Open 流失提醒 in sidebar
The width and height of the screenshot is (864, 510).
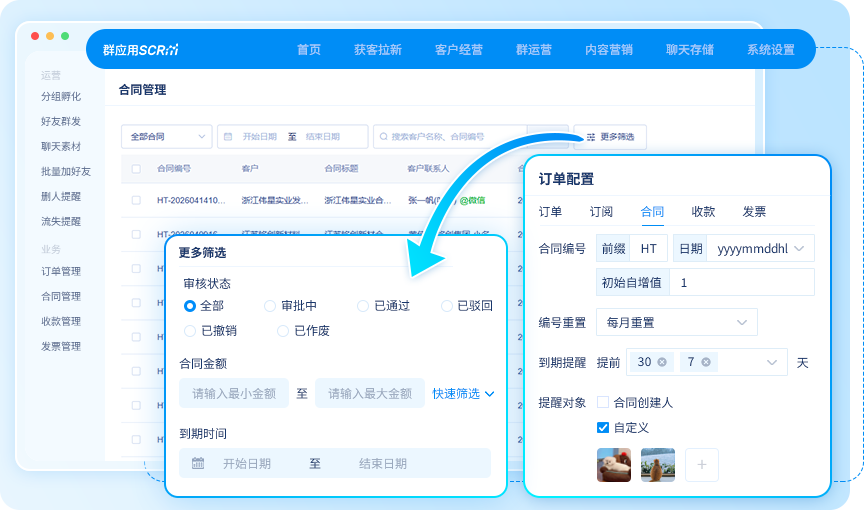click(x=61, y=221)
